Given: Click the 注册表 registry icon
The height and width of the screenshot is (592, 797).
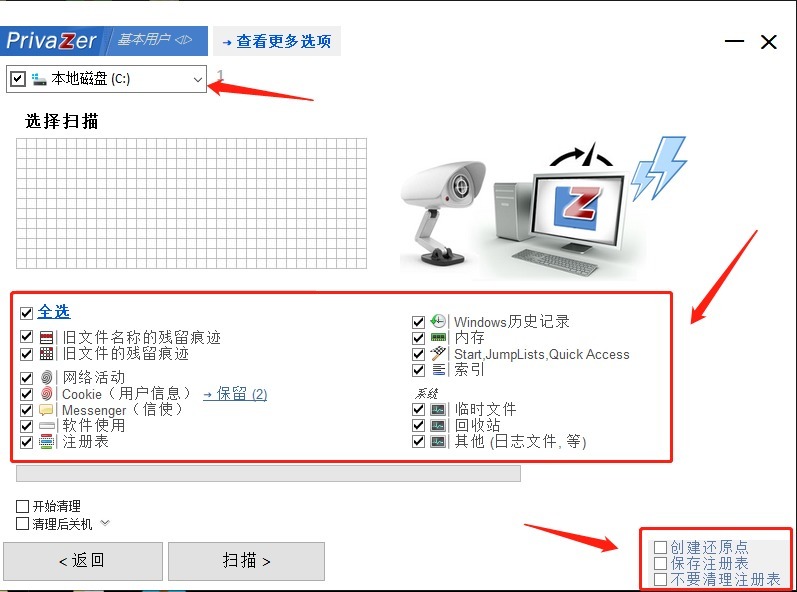Looking at the screenshot, I should [x=46, y=442].
